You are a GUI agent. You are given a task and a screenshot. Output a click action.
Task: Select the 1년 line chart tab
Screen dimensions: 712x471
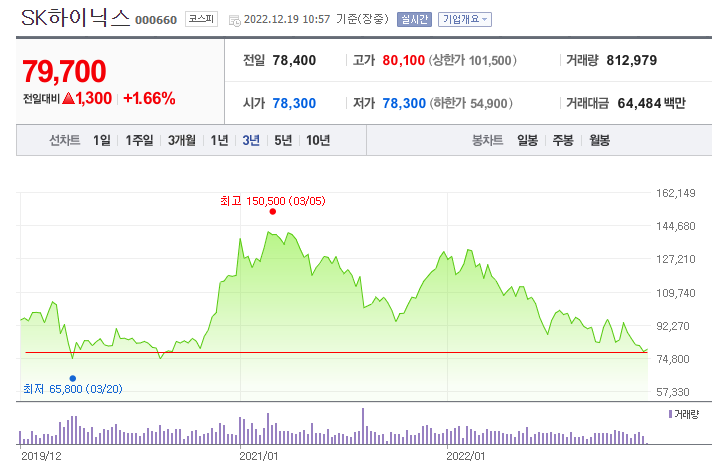219,140
